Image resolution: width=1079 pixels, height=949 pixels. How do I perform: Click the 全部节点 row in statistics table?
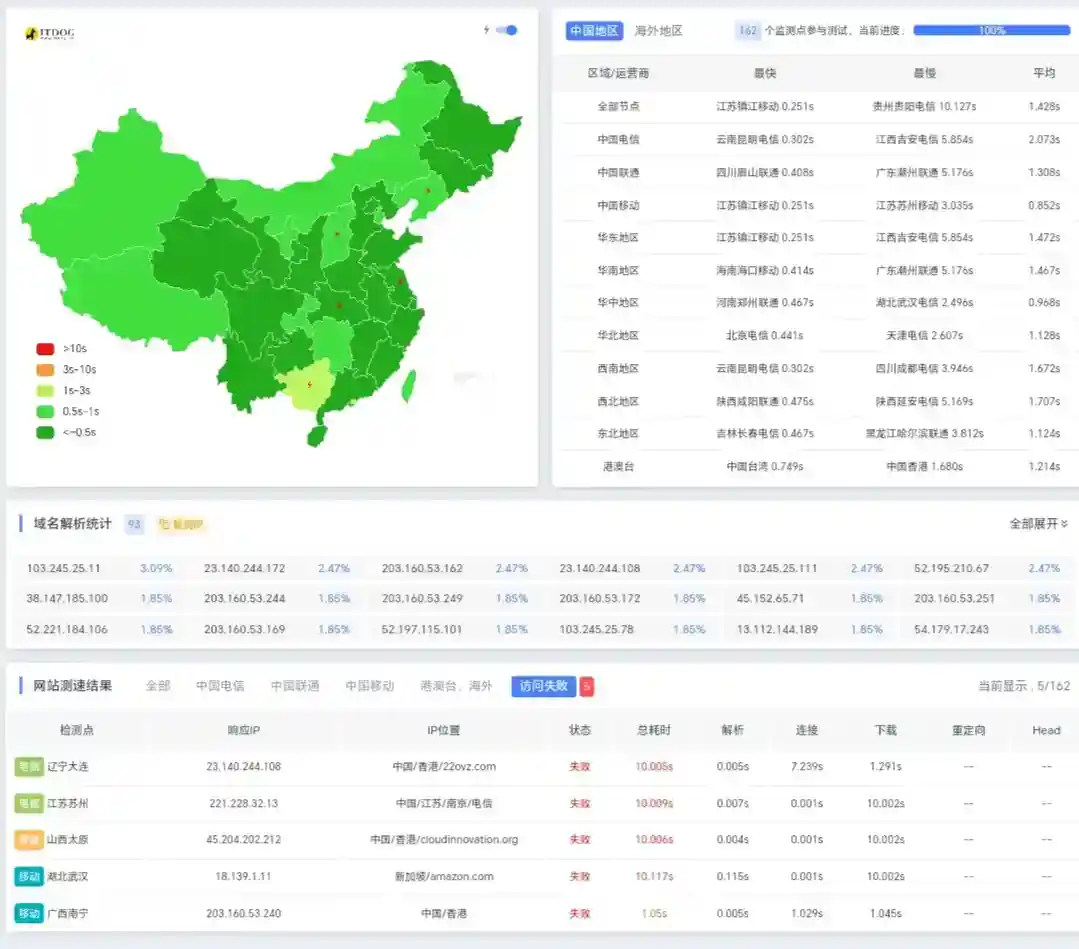coord(618,106)
